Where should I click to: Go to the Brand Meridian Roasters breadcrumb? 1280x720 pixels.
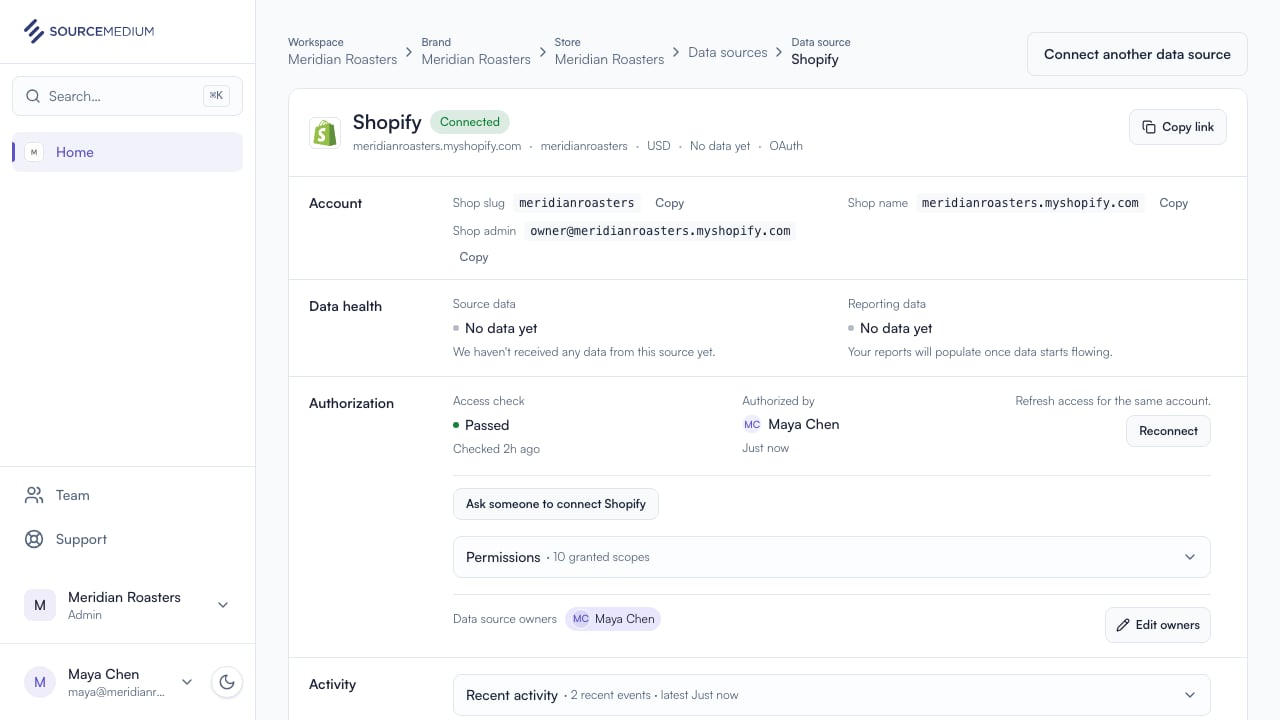476,51
